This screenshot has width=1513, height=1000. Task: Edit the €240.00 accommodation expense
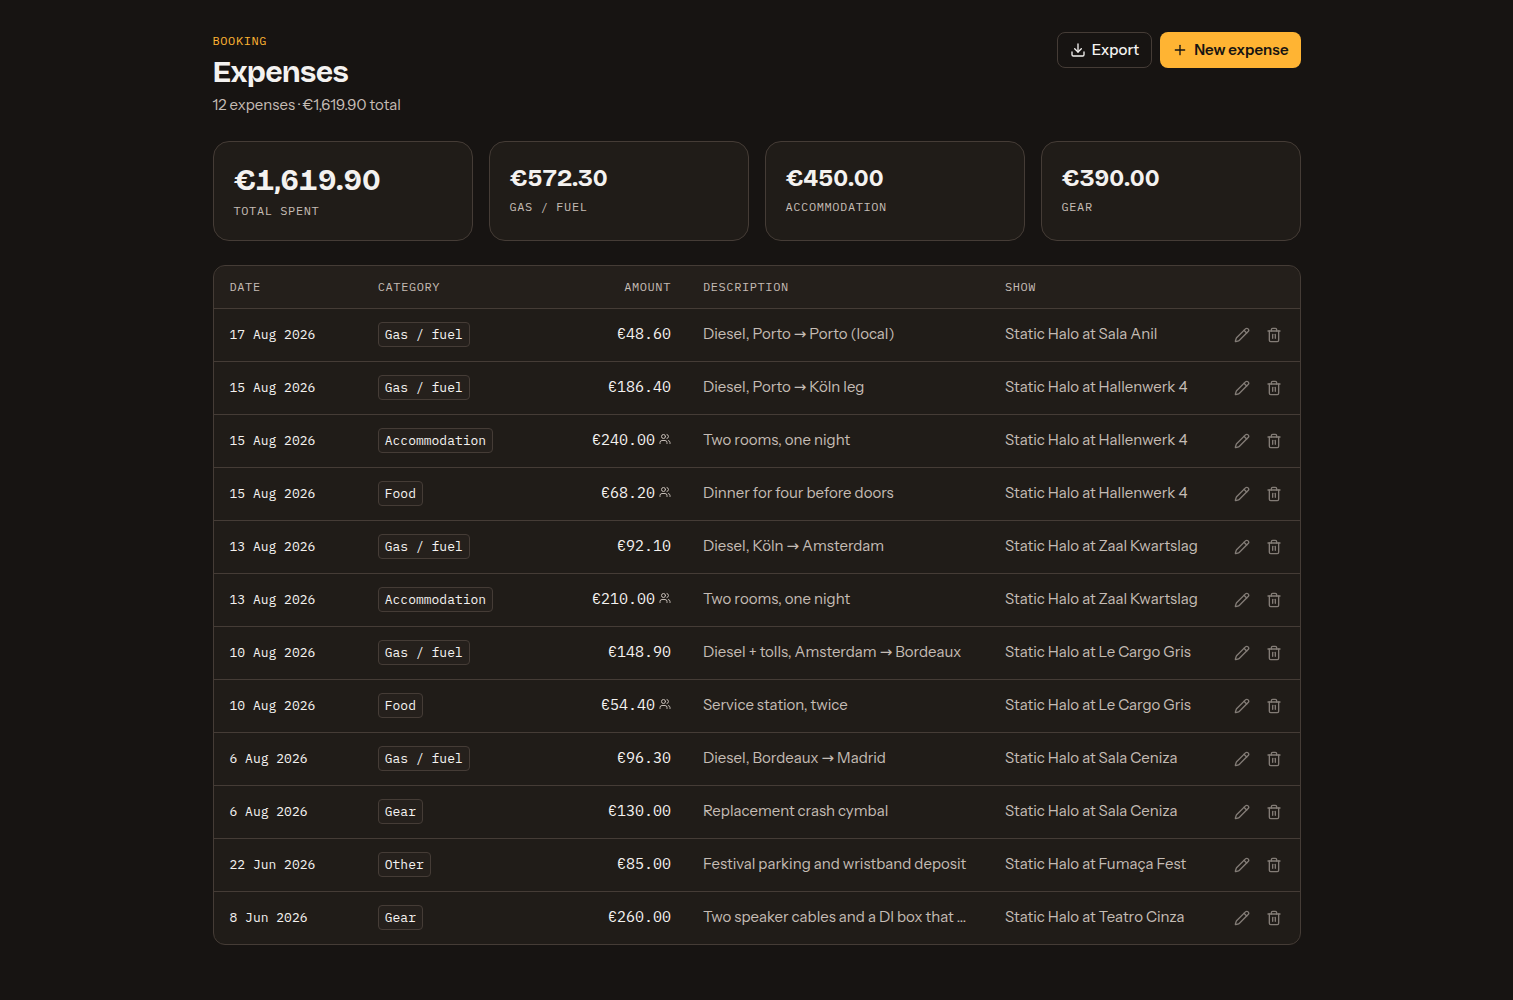[x=1242, y=441]
